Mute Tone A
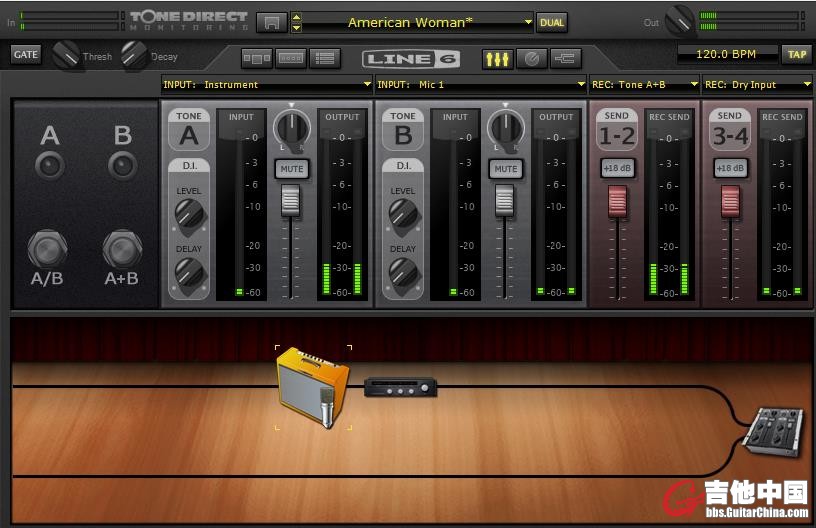 click(292, 169)
